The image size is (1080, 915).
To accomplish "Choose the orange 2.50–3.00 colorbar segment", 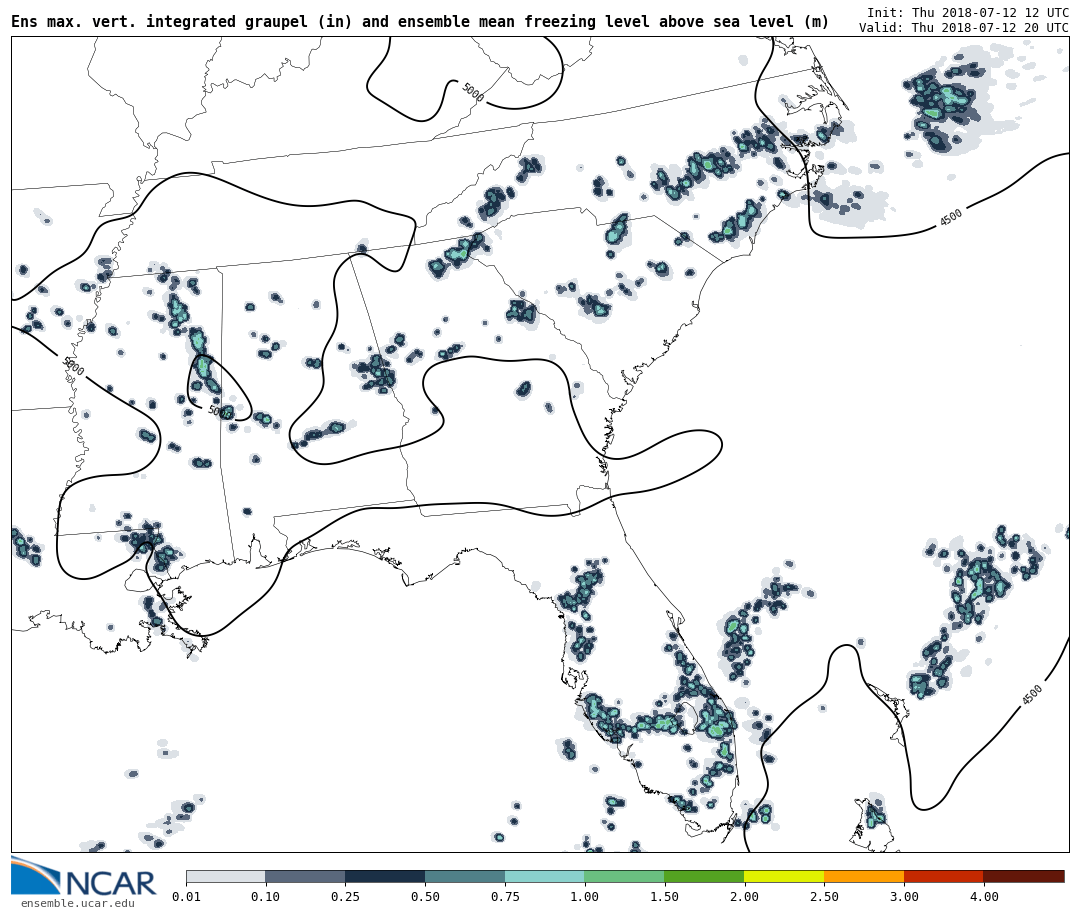I will 864,876.
